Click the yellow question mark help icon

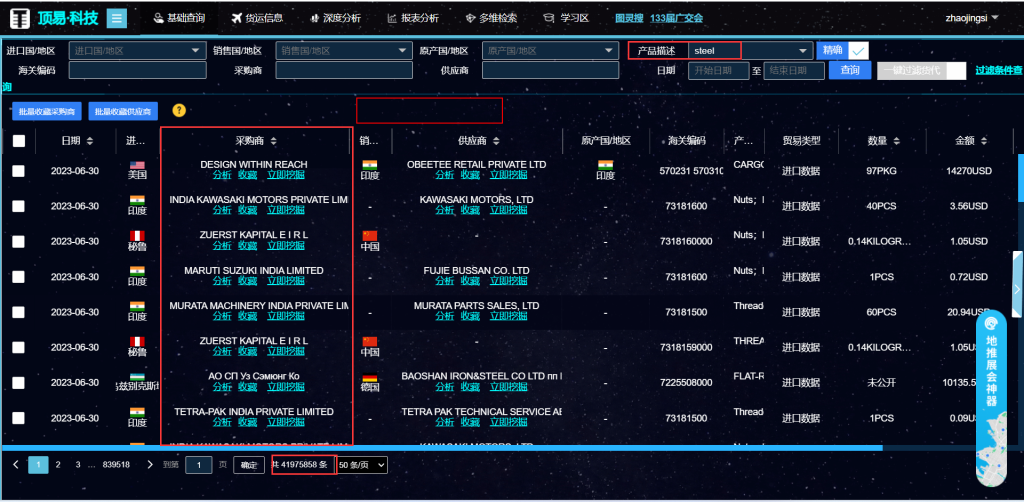pos(179,110)
